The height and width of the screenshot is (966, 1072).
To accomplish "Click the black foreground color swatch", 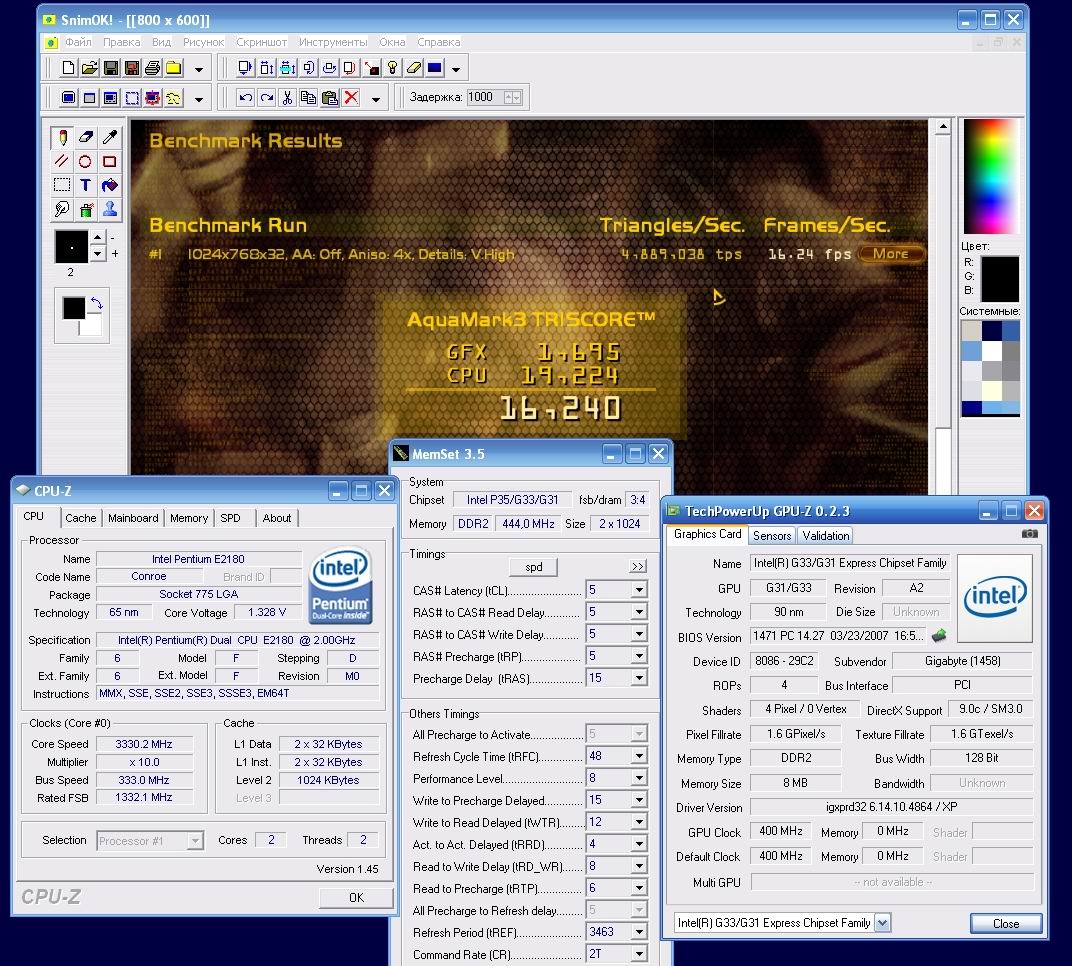I will point(73,308).
